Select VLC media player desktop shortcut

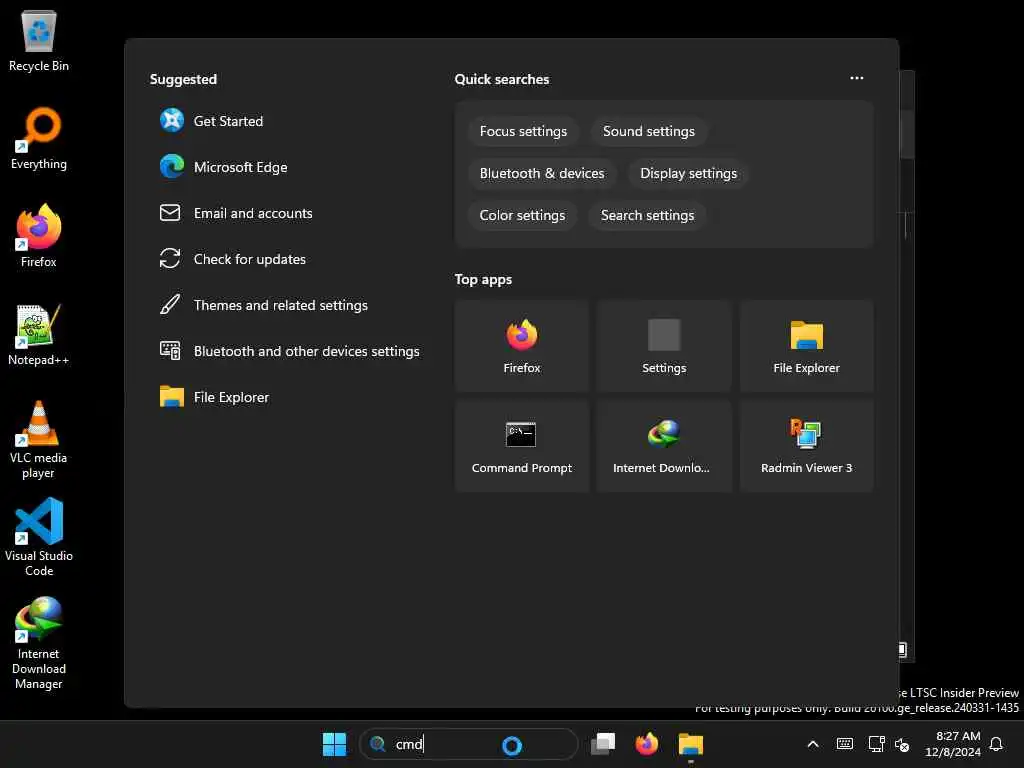39,440
